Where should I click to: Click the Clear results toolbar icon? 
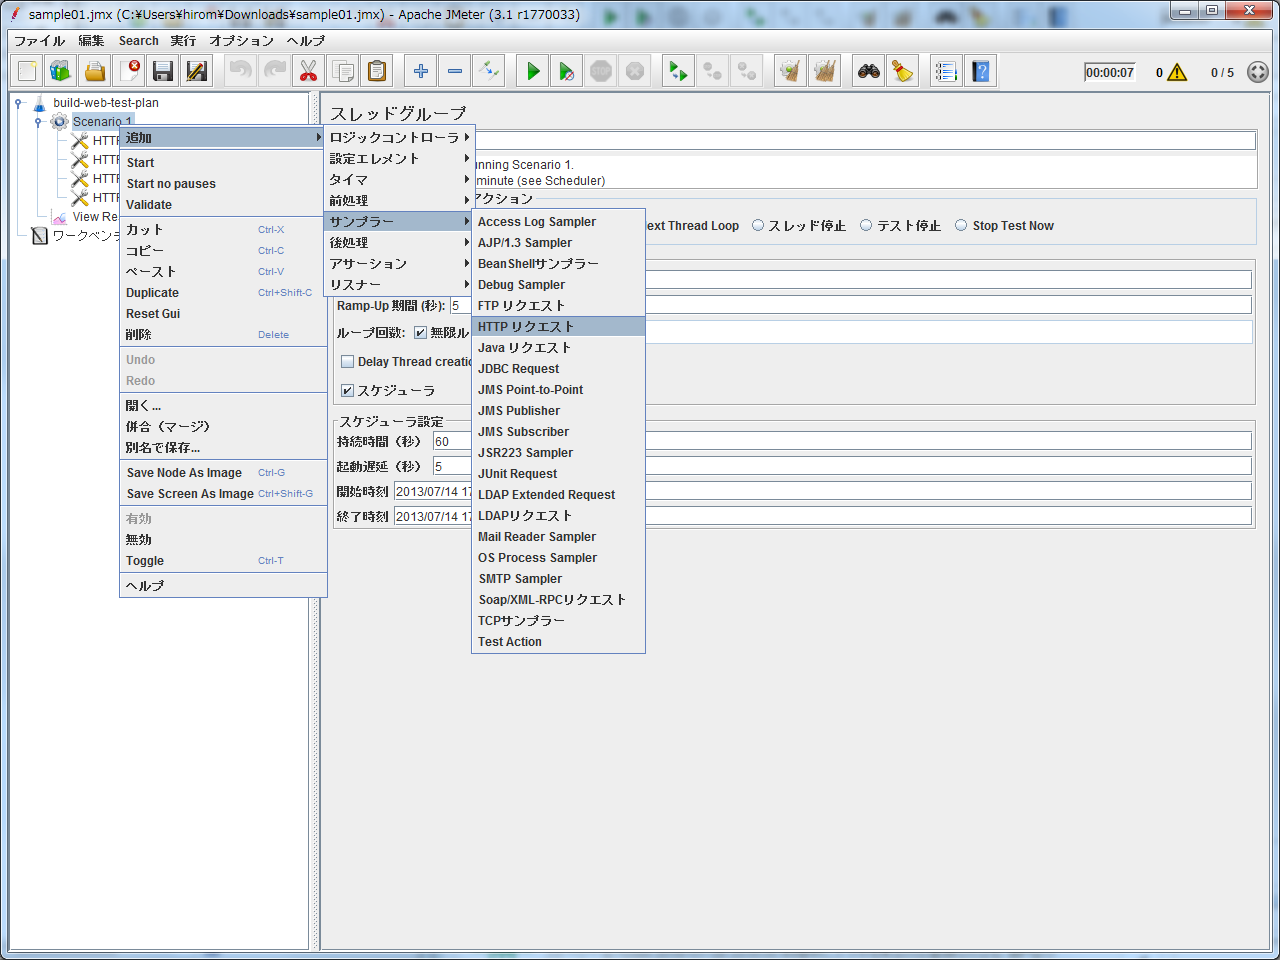pyautogui.click(x=790, y=71)
